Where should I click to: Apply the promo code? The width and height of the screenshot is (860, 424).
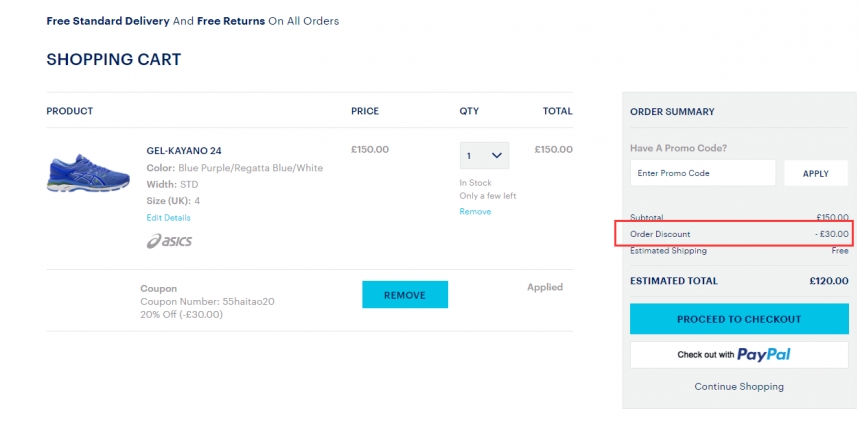pyautogui.click(x=815, y=173)
